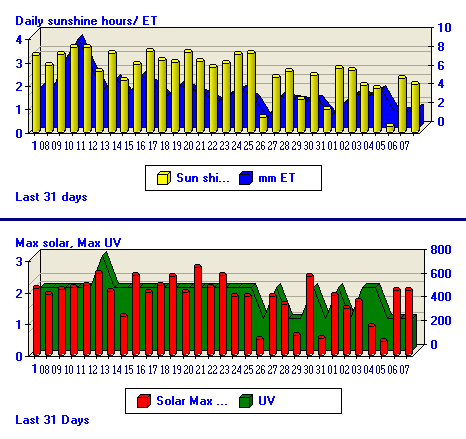466x439 pixels.
Task: Click the short red solar bar above label 05
Action: pyautogui.click(x=384, y=347)
